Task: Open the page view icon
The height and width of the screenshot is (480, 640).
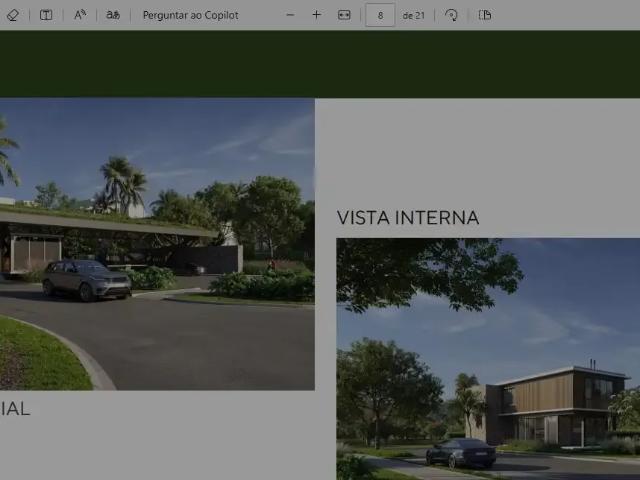Action: click(484, 15)
